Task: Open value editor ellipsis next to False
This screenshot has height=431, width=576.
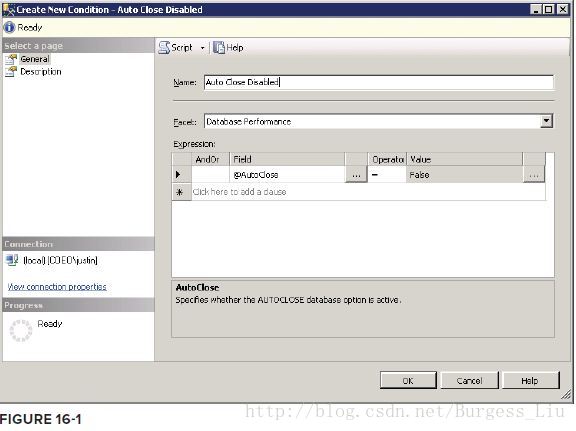Action: pos(534,175)
